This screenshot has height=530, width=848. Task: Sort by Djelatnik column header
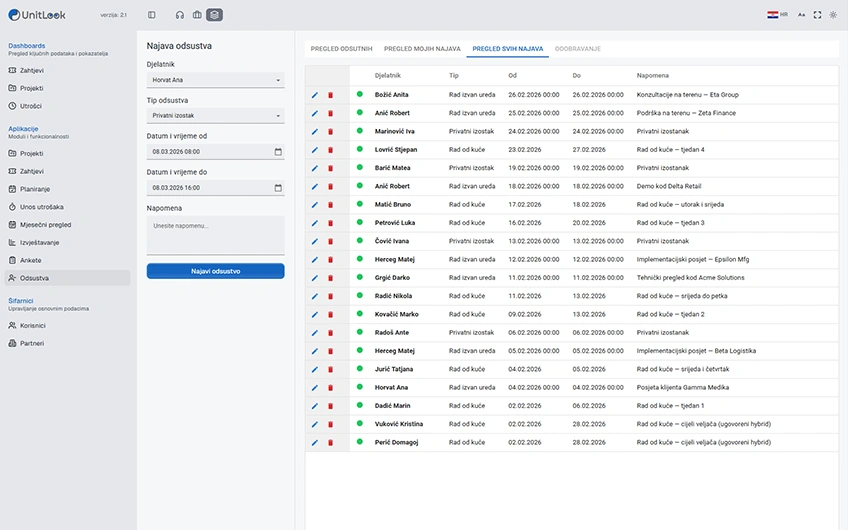(388, 76)
